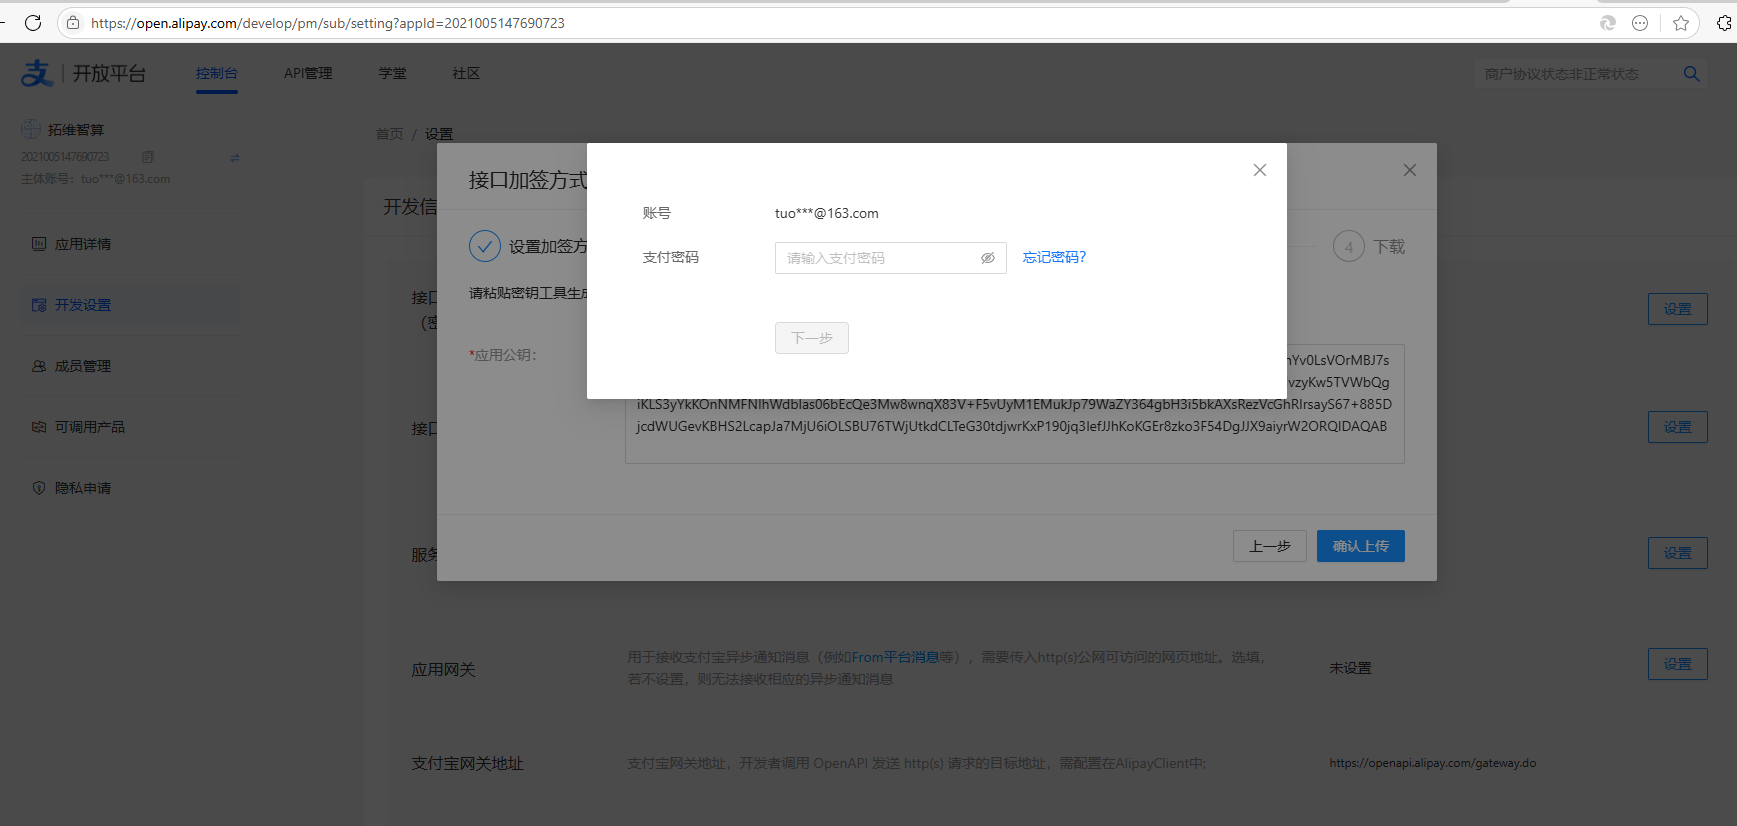Viewport: 1737px width, 826px height.
Task: Click the 设置 button in the 应用网关 row
Action: (x=1678, y=664)
